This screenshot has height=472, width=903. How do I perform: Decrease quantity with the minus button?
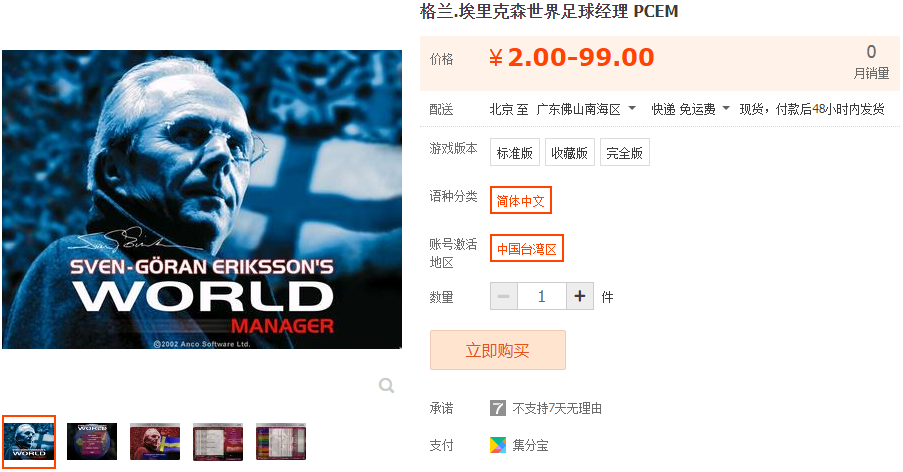point(504,296)
